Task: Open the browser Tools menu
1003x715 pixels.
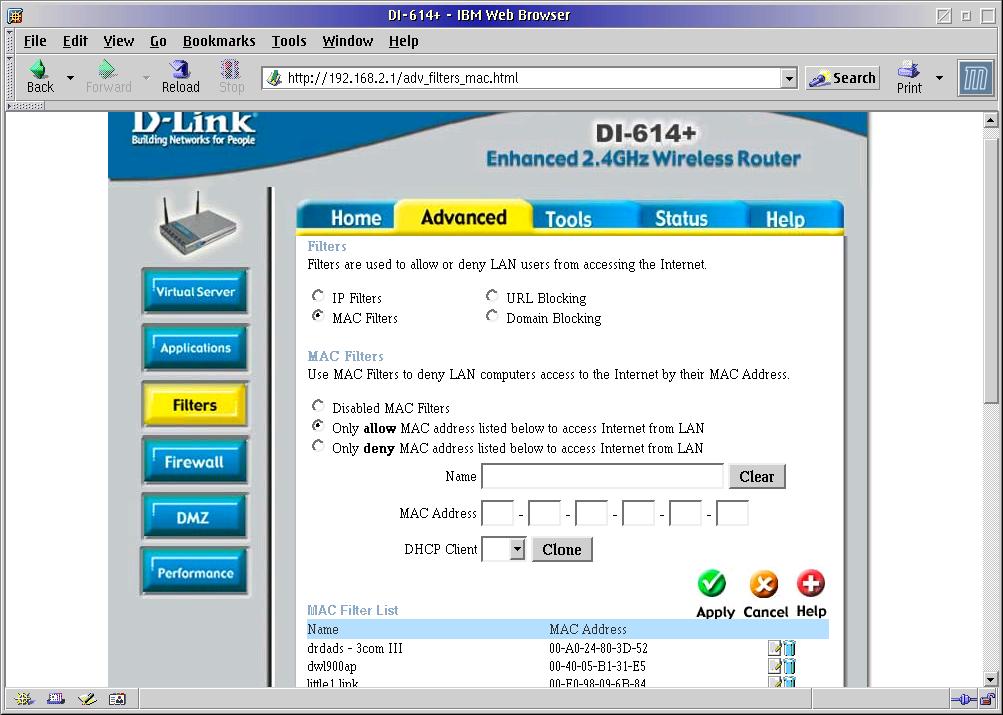Action: point(288,42)
